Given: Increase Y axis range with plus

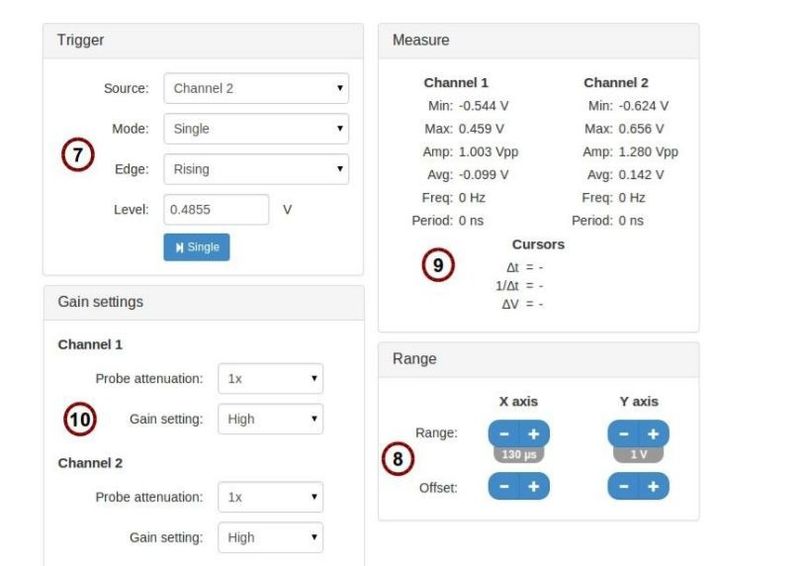Looking at the screenshot, I should coord(654,434).
